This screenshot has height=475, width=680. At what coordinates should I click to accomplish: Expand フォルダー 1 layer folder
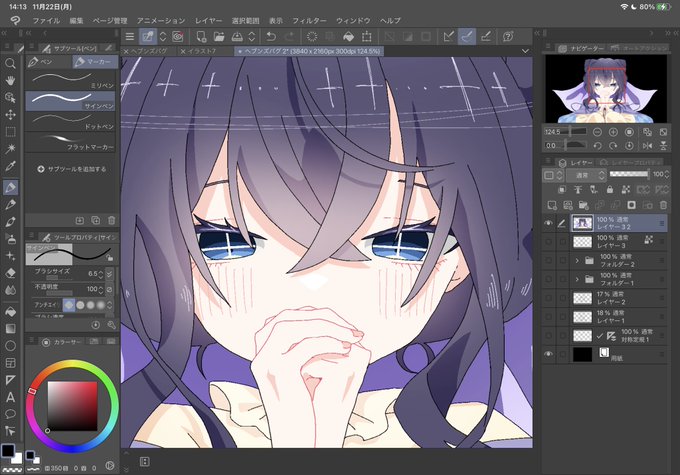[x=577, y=279]
